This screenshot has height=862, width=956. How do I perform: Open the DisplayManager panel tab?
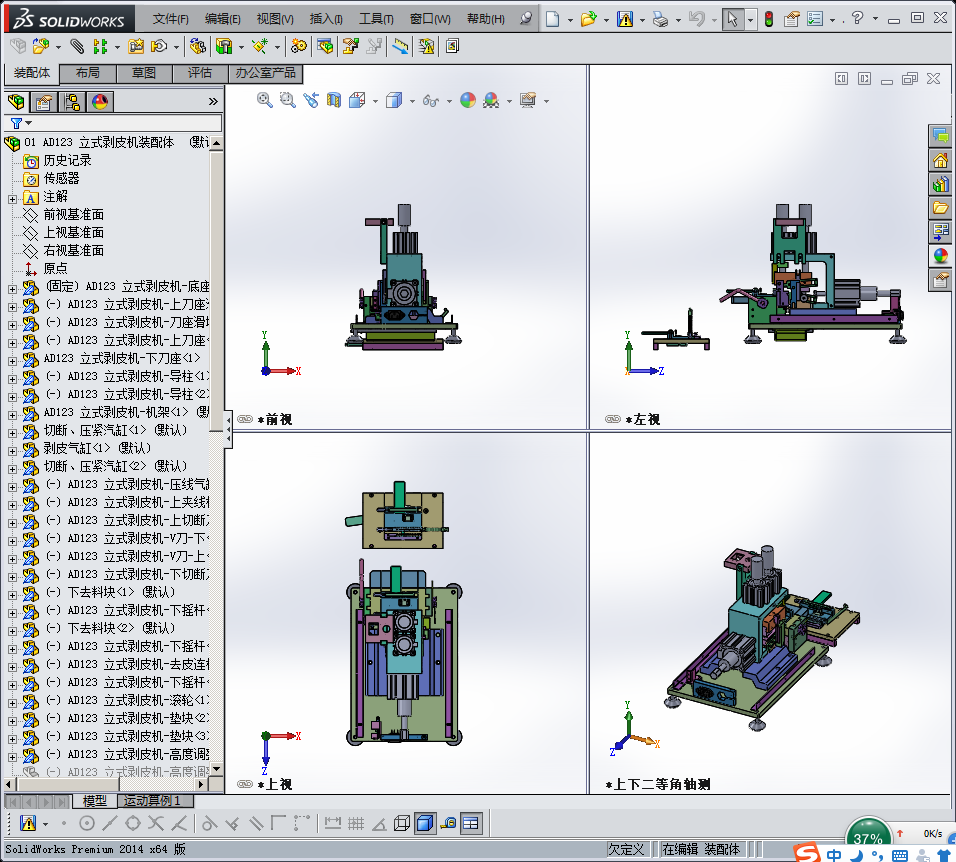(x=100, y=102)
